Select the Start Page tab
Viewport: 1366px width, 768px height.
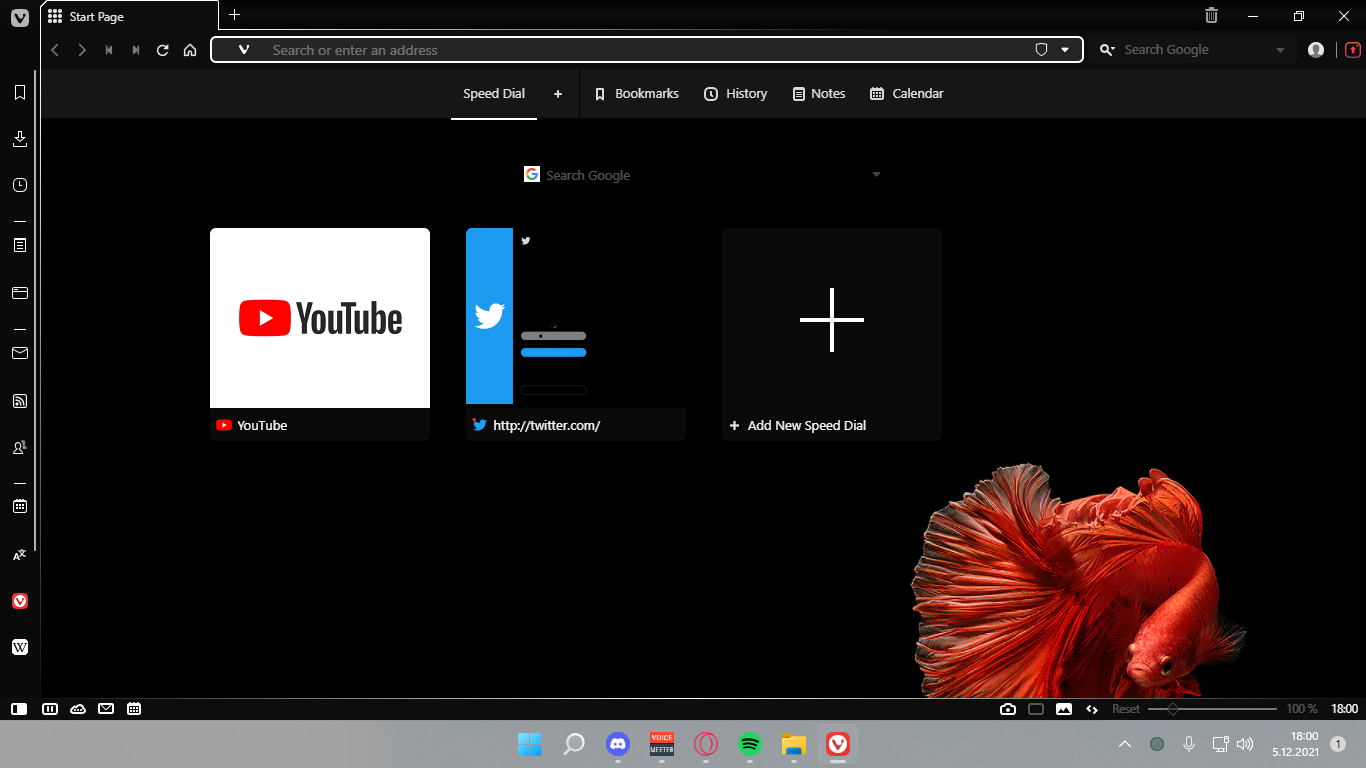[x=130, y=16]
